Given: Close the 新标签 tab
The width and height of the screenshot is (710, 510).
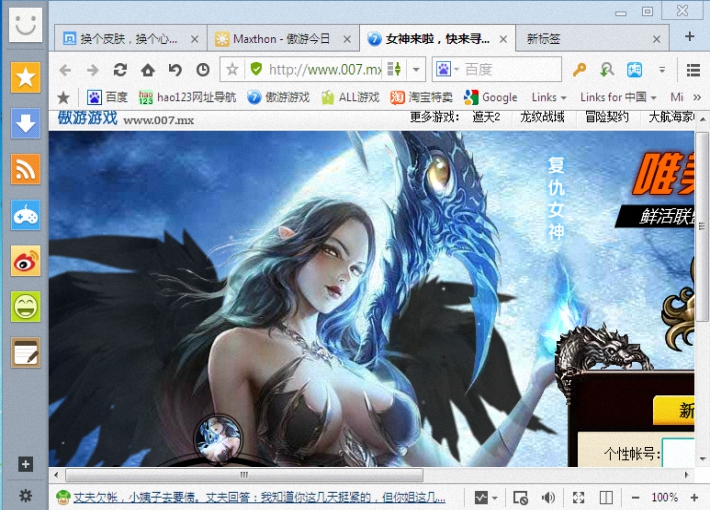Looking at the screenshot, I should (x=657, y=39).
